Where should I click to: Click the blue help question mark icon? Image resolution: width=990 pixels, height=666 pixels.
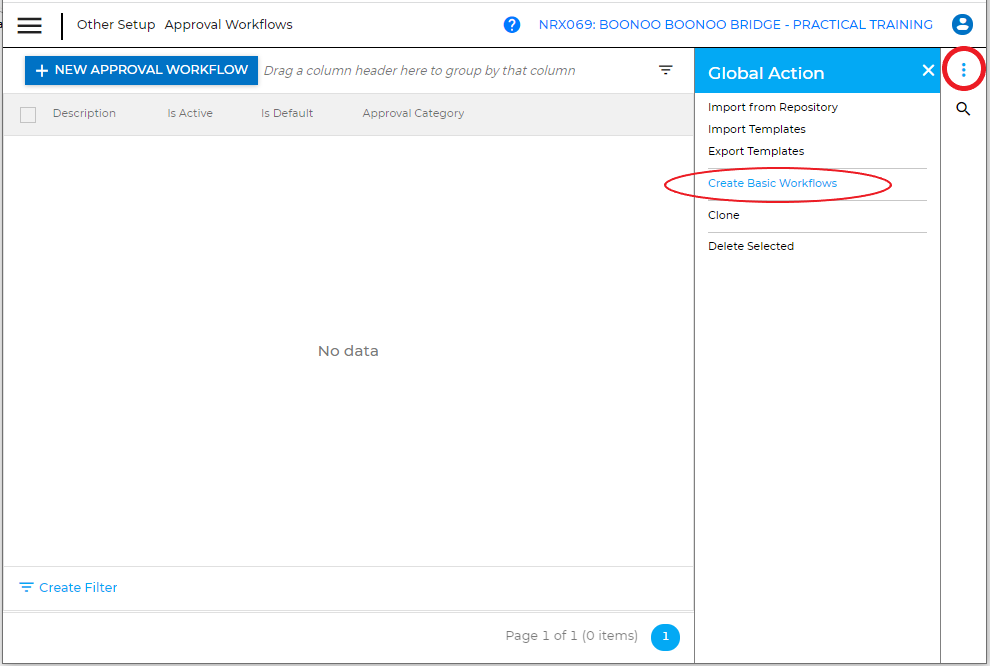[512, 25]
